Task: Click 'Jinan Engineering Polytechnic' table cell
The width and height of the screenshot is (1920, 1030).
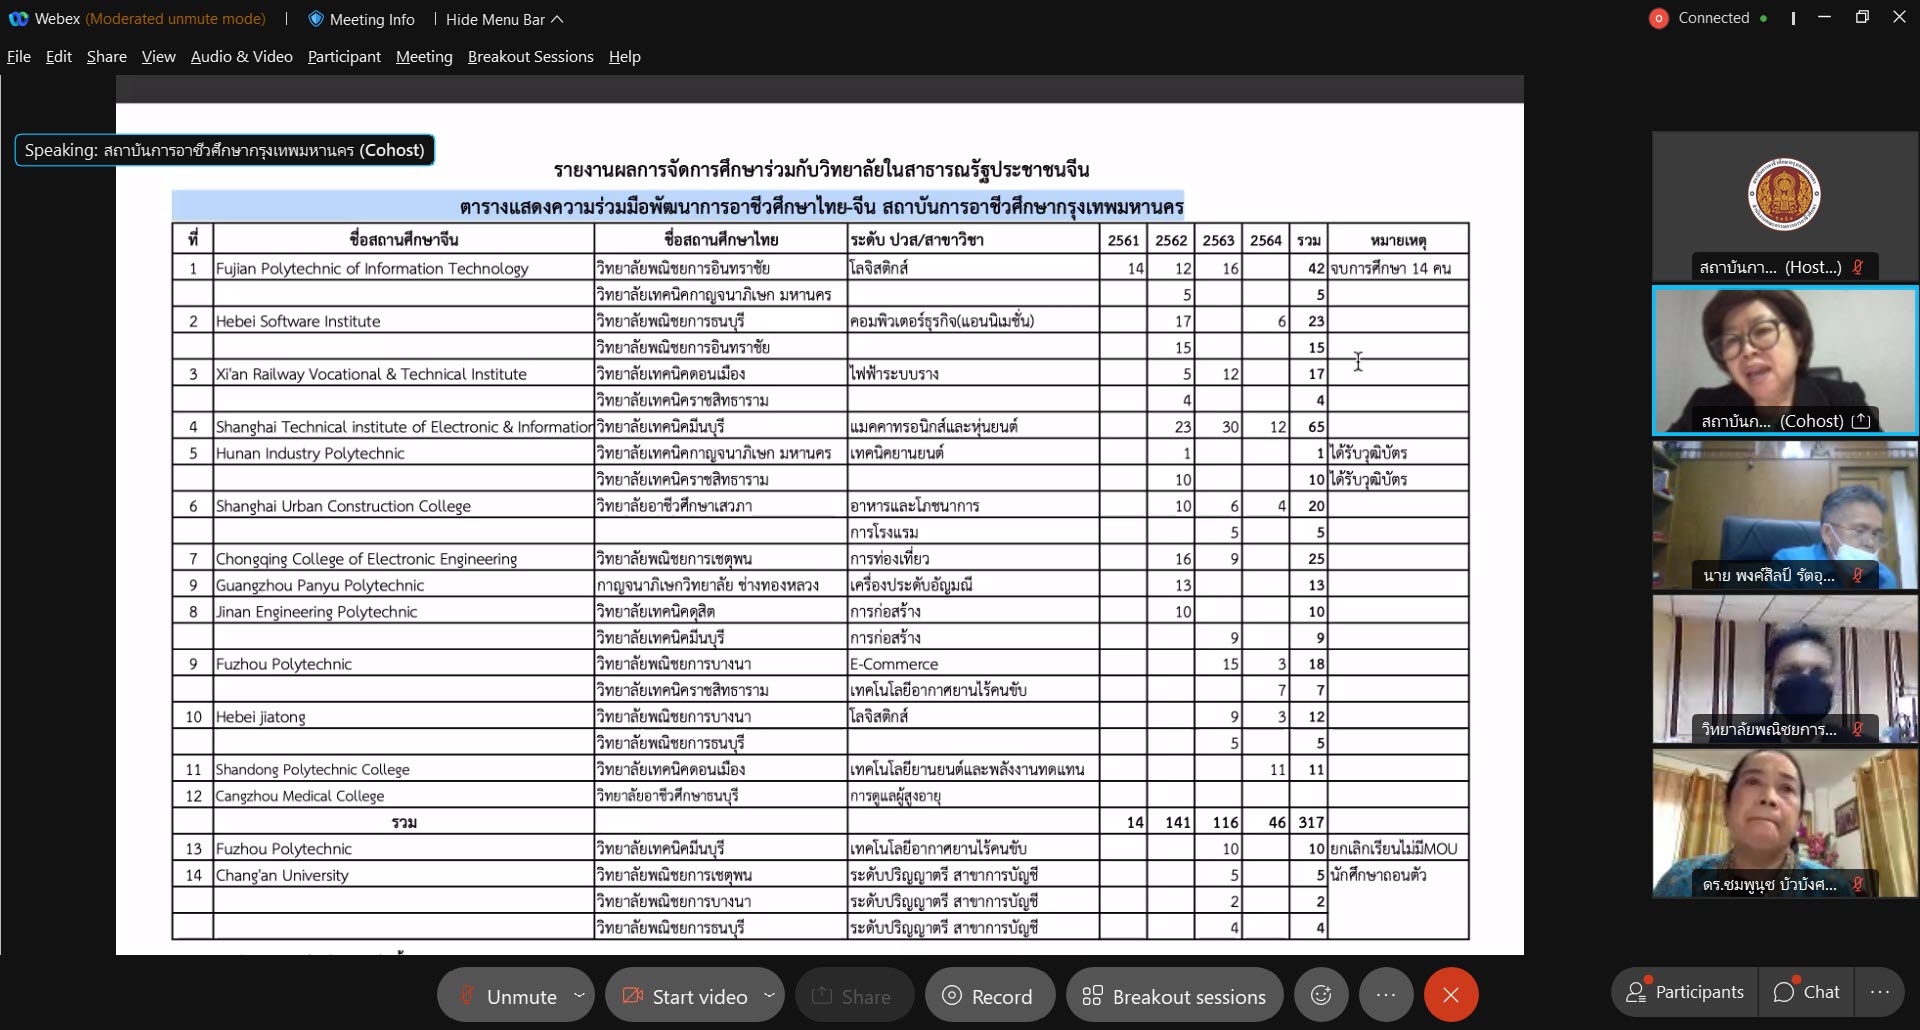Action: point(404,612)
